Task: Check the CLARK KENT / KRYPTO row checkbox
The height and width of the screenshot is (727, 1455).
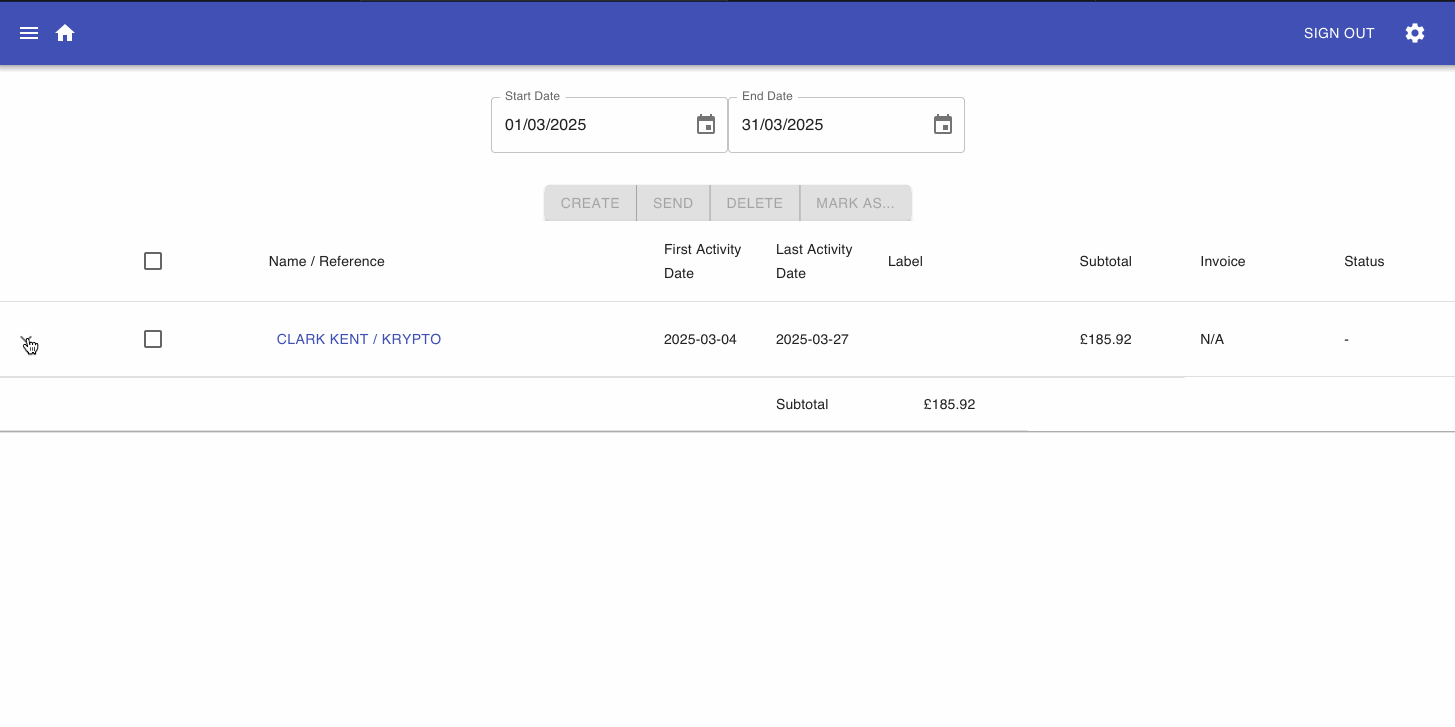Action: [152, 339]
